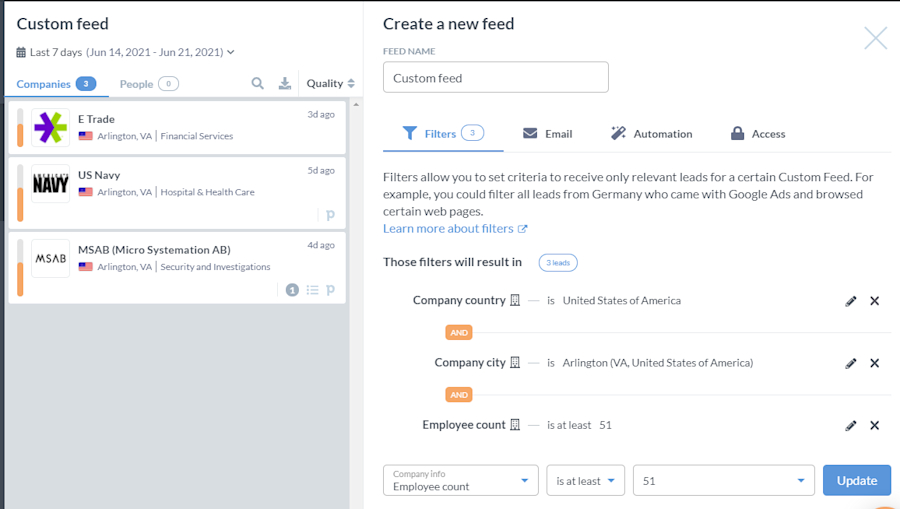
Task: Open the search icon in Custom feed toolbar
Action: pyautogui.click(x=258, y=84)
